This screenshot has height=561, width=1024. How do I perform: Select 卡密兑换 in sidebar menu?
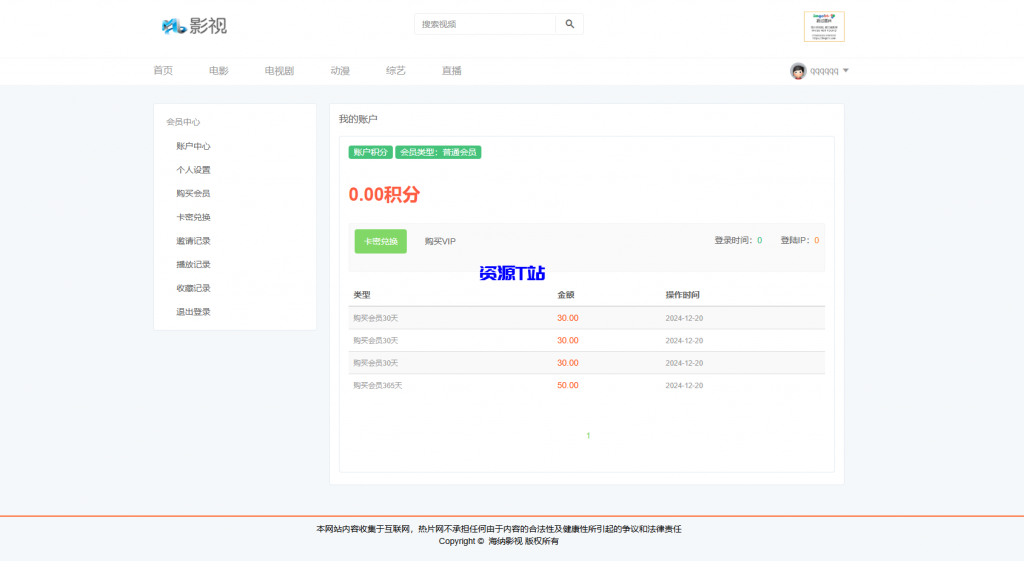pos(193,217)
